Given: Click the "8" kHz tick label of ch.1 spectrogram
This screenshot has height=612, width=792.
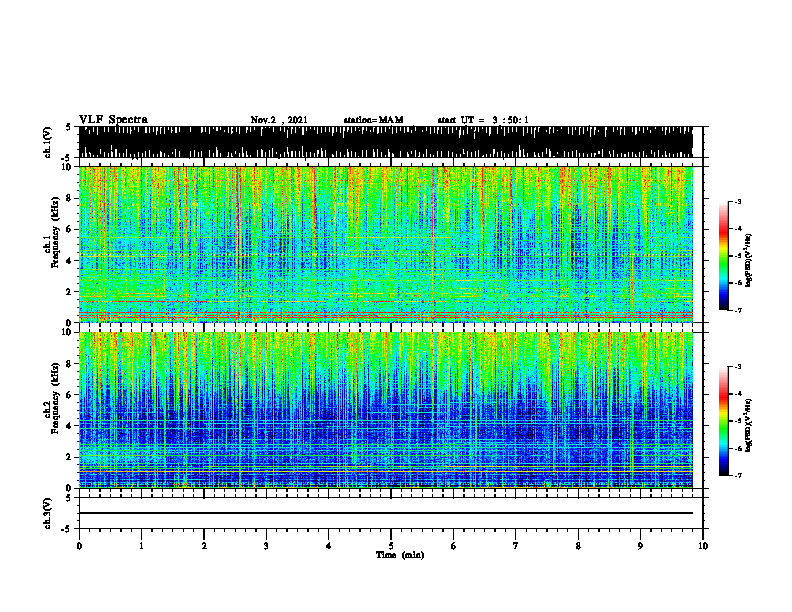Looking at the screenshot, I should (x=70, y=198).
